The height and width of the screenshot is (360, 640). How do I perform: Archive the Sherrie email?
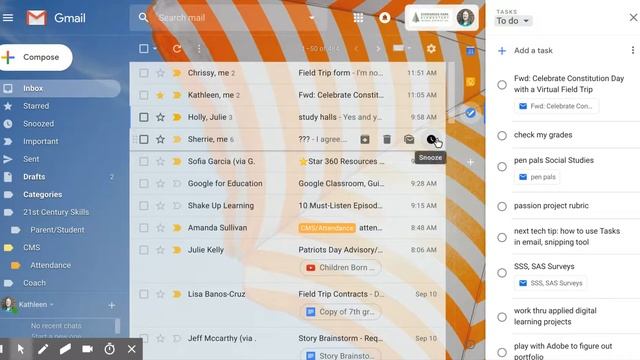[365, 140]
